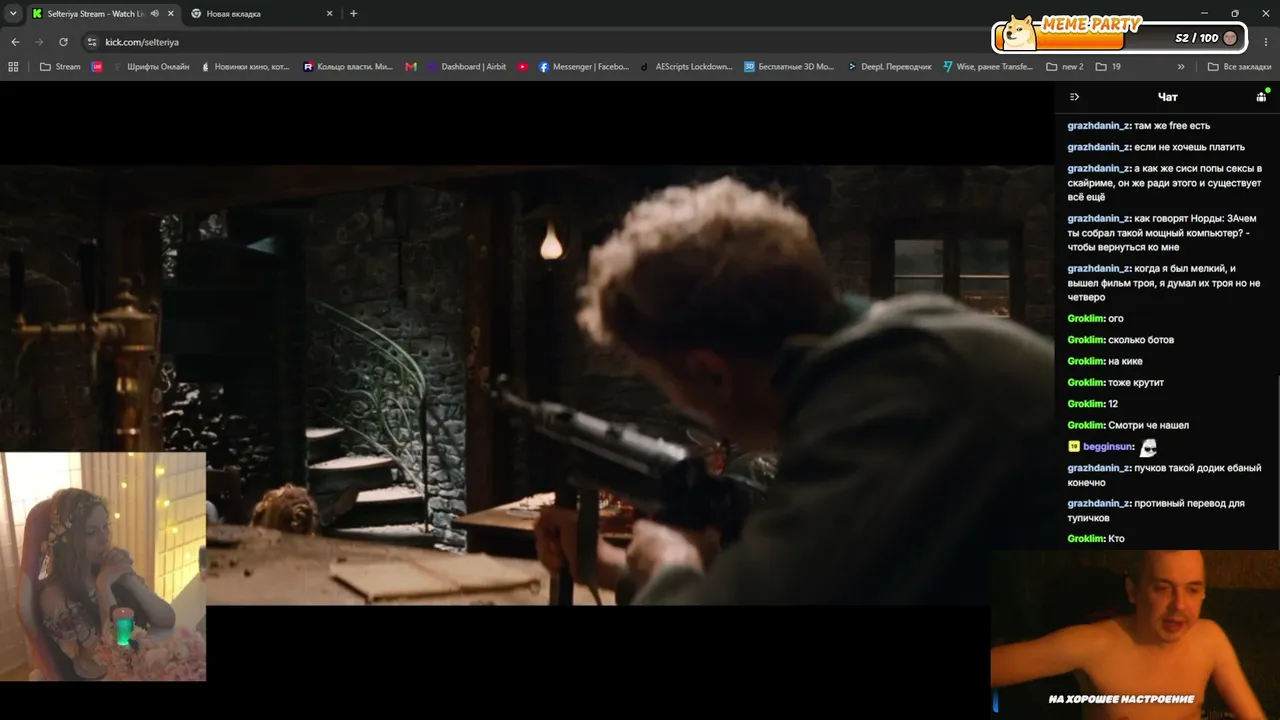Click the Groklim message 'Кто'

tap(1116, 539)
